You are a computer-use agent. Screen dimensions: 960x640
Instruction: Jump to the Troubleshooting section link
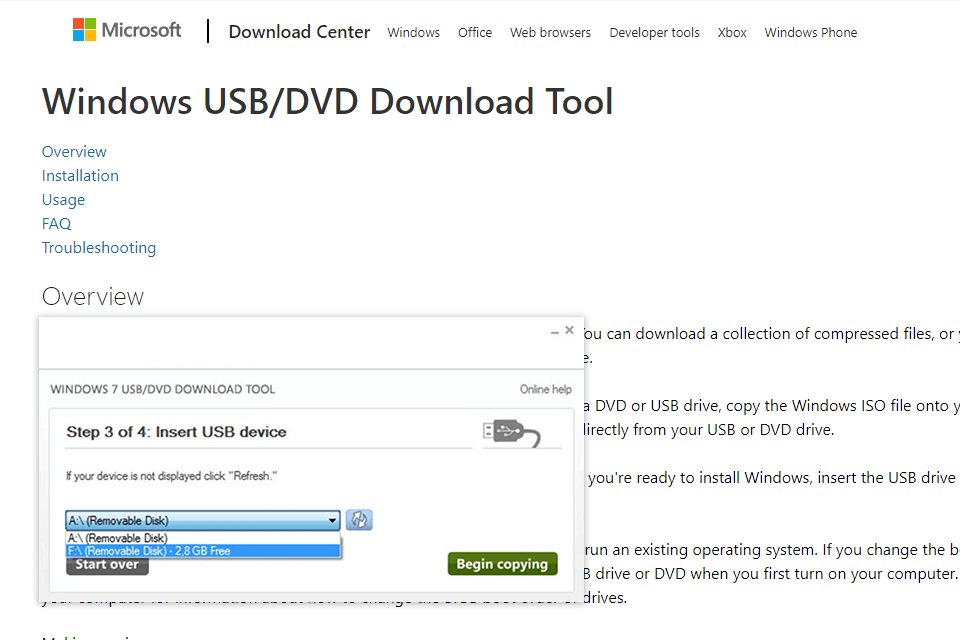click(x=99, y=247)
